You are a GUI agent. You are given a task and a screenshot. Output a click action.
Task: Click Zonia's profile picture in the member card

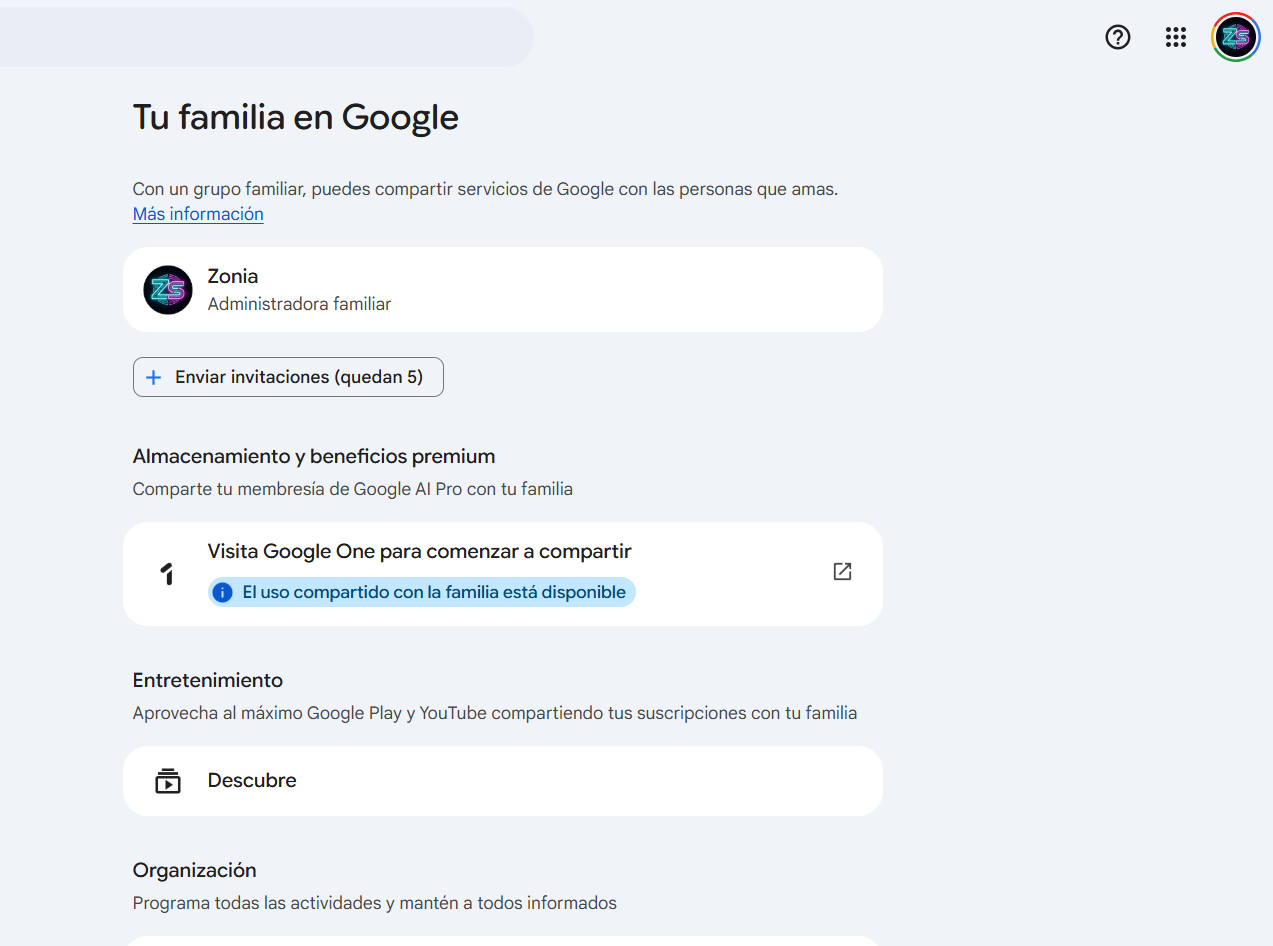tap(168, 289)
